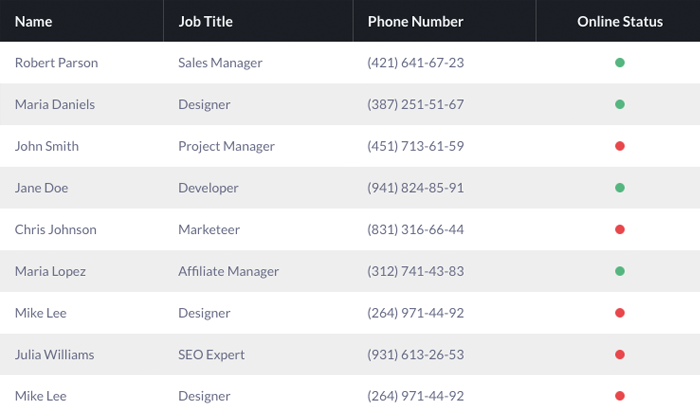The width and height of the screenshot is (700, 412).
Task: Select the Name column header
Action: pos(33,21)
